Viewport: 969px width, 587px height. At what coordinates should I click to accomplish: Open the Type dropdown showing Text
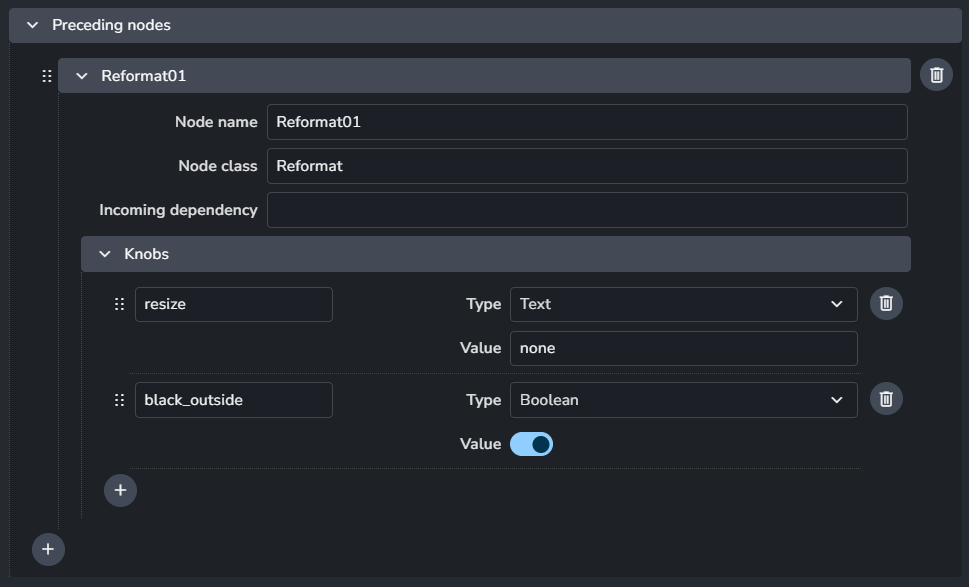pos(683,304)
